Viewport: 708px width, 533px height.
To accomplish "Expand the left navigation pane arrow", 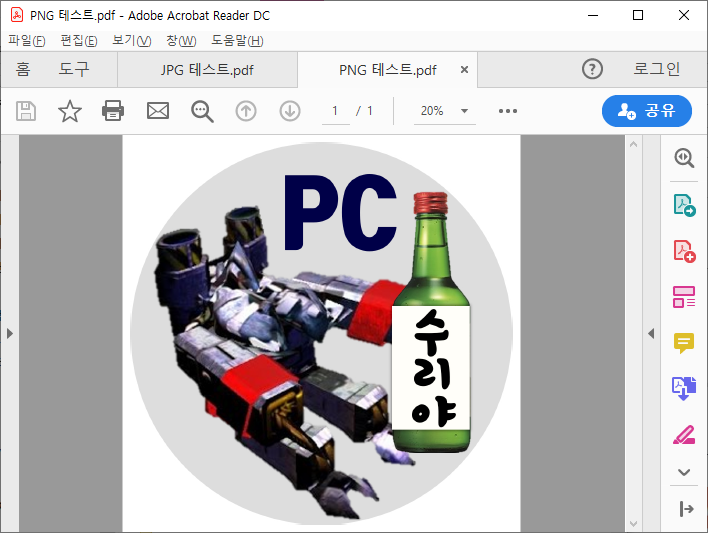I will [10, 333].
